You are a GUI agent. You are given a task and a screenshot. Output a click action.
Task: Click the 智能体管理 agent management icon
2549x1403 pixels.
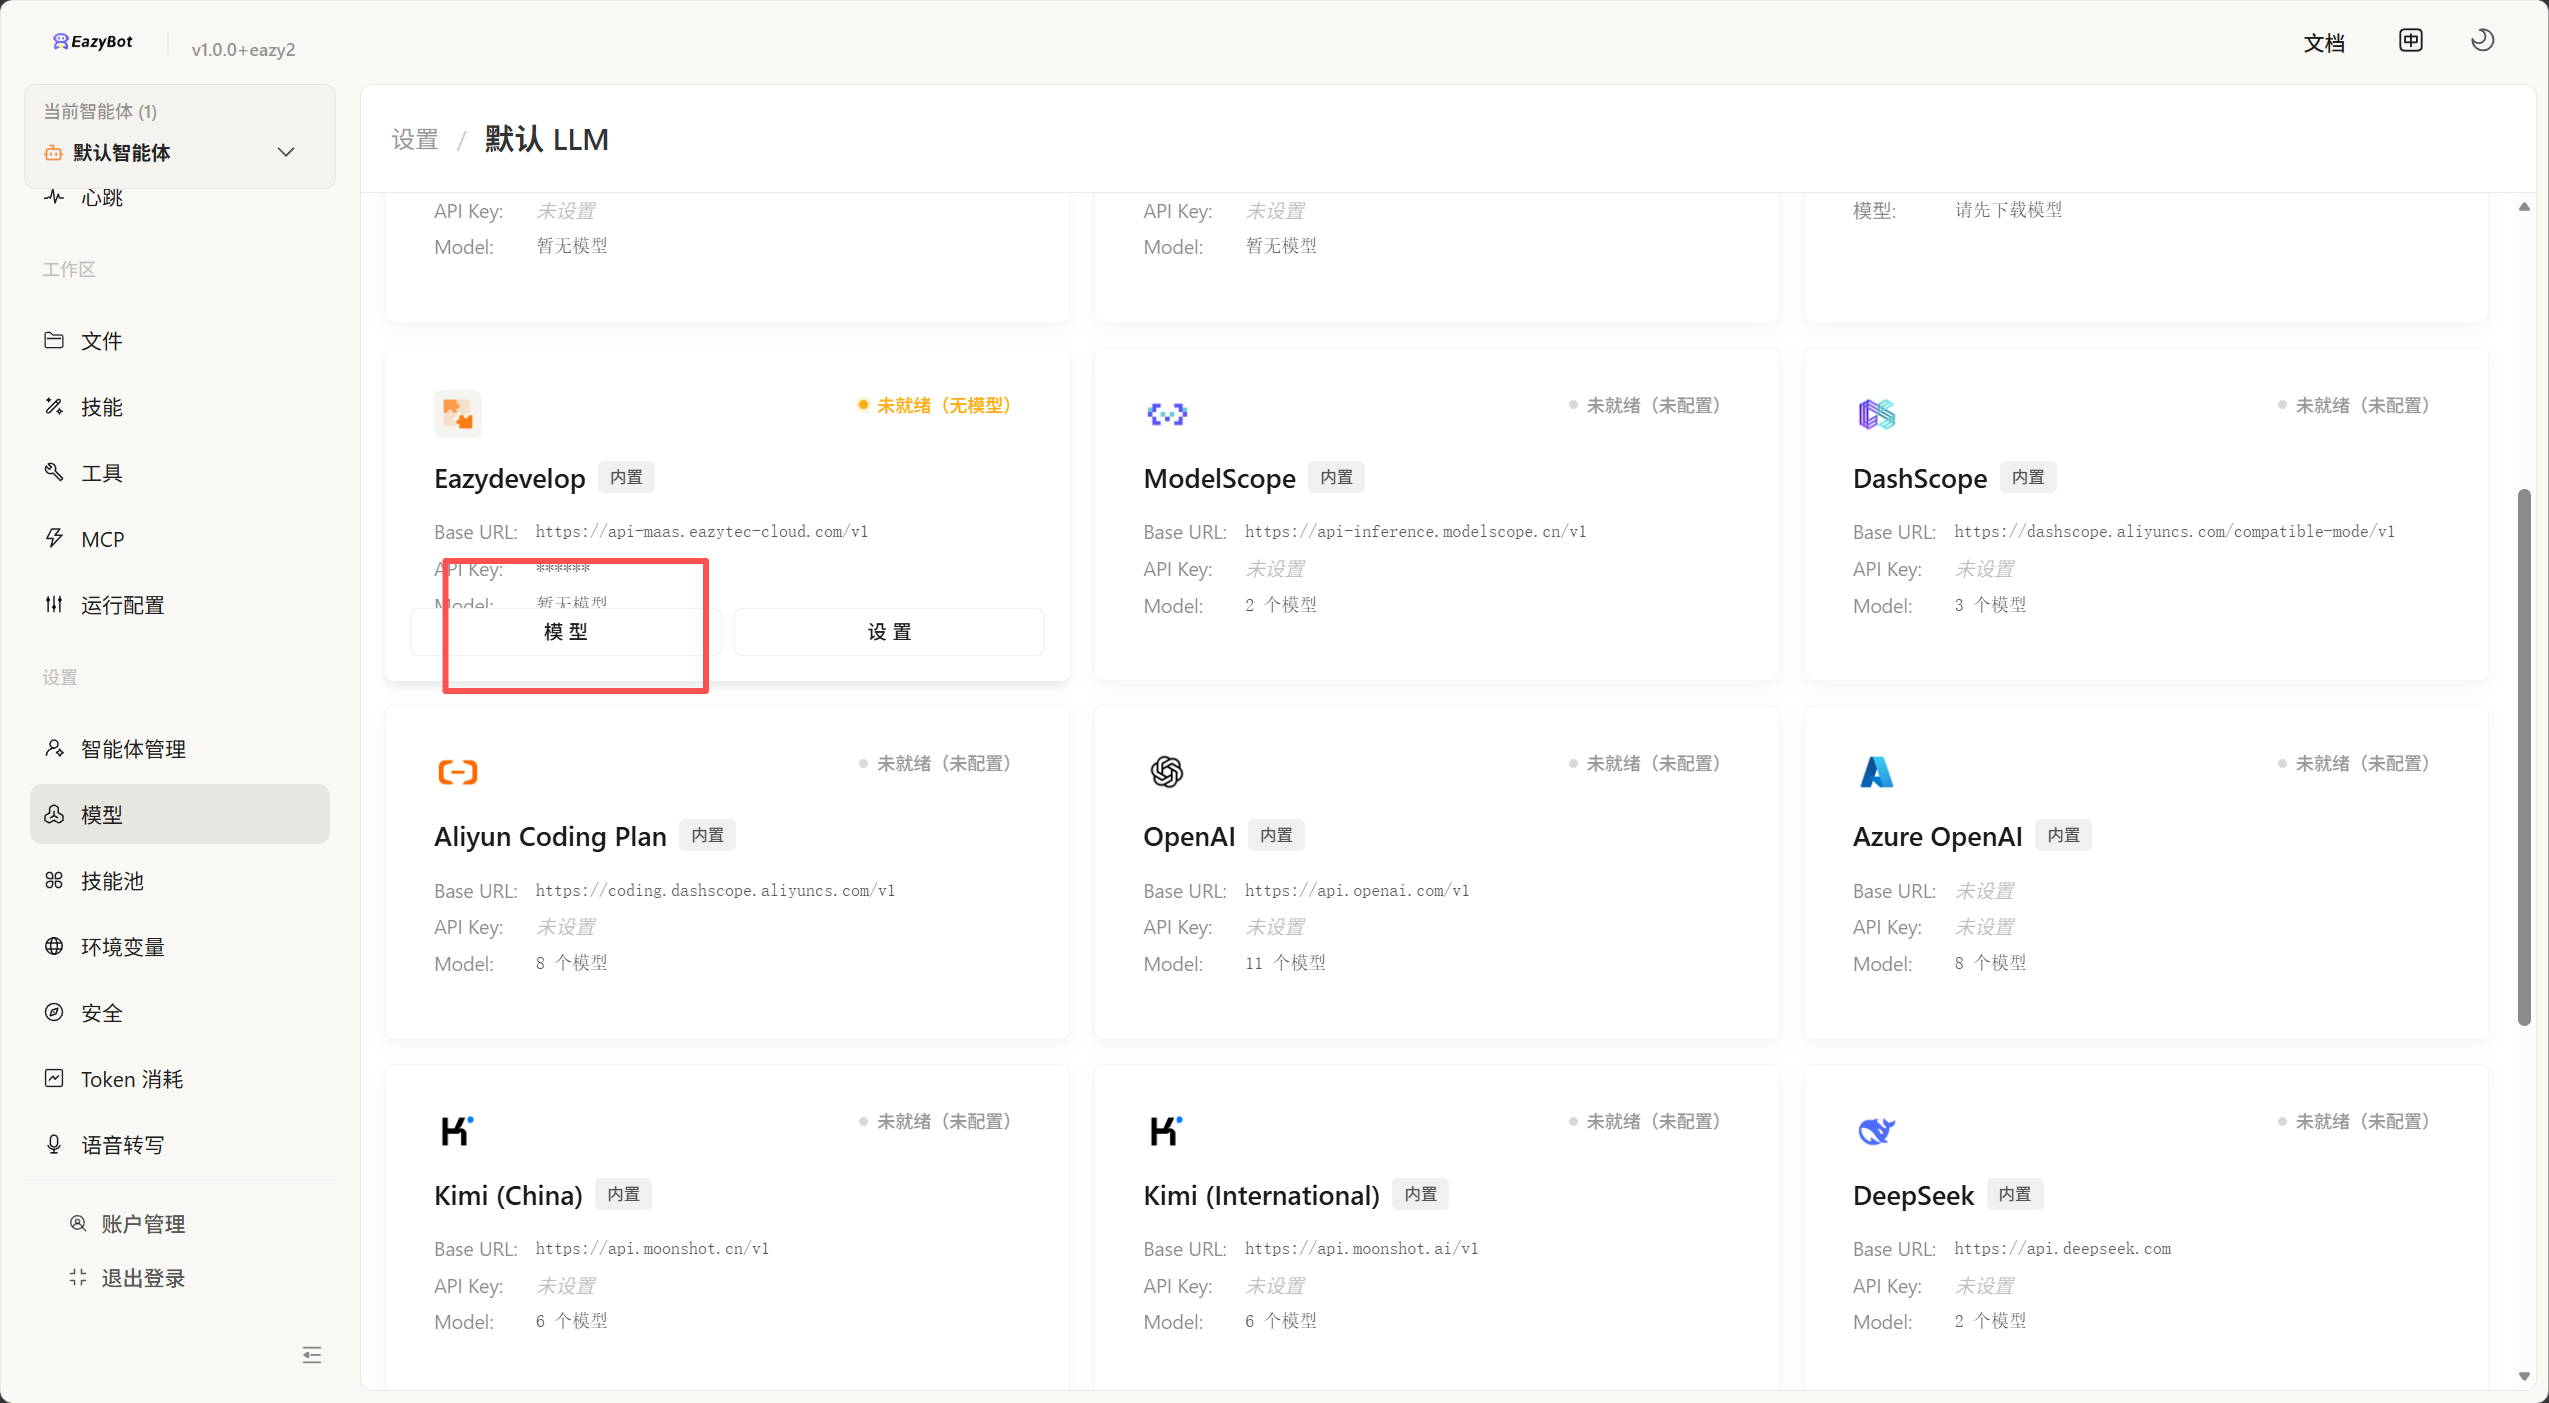pyautogui.click(x=54, y=748)
